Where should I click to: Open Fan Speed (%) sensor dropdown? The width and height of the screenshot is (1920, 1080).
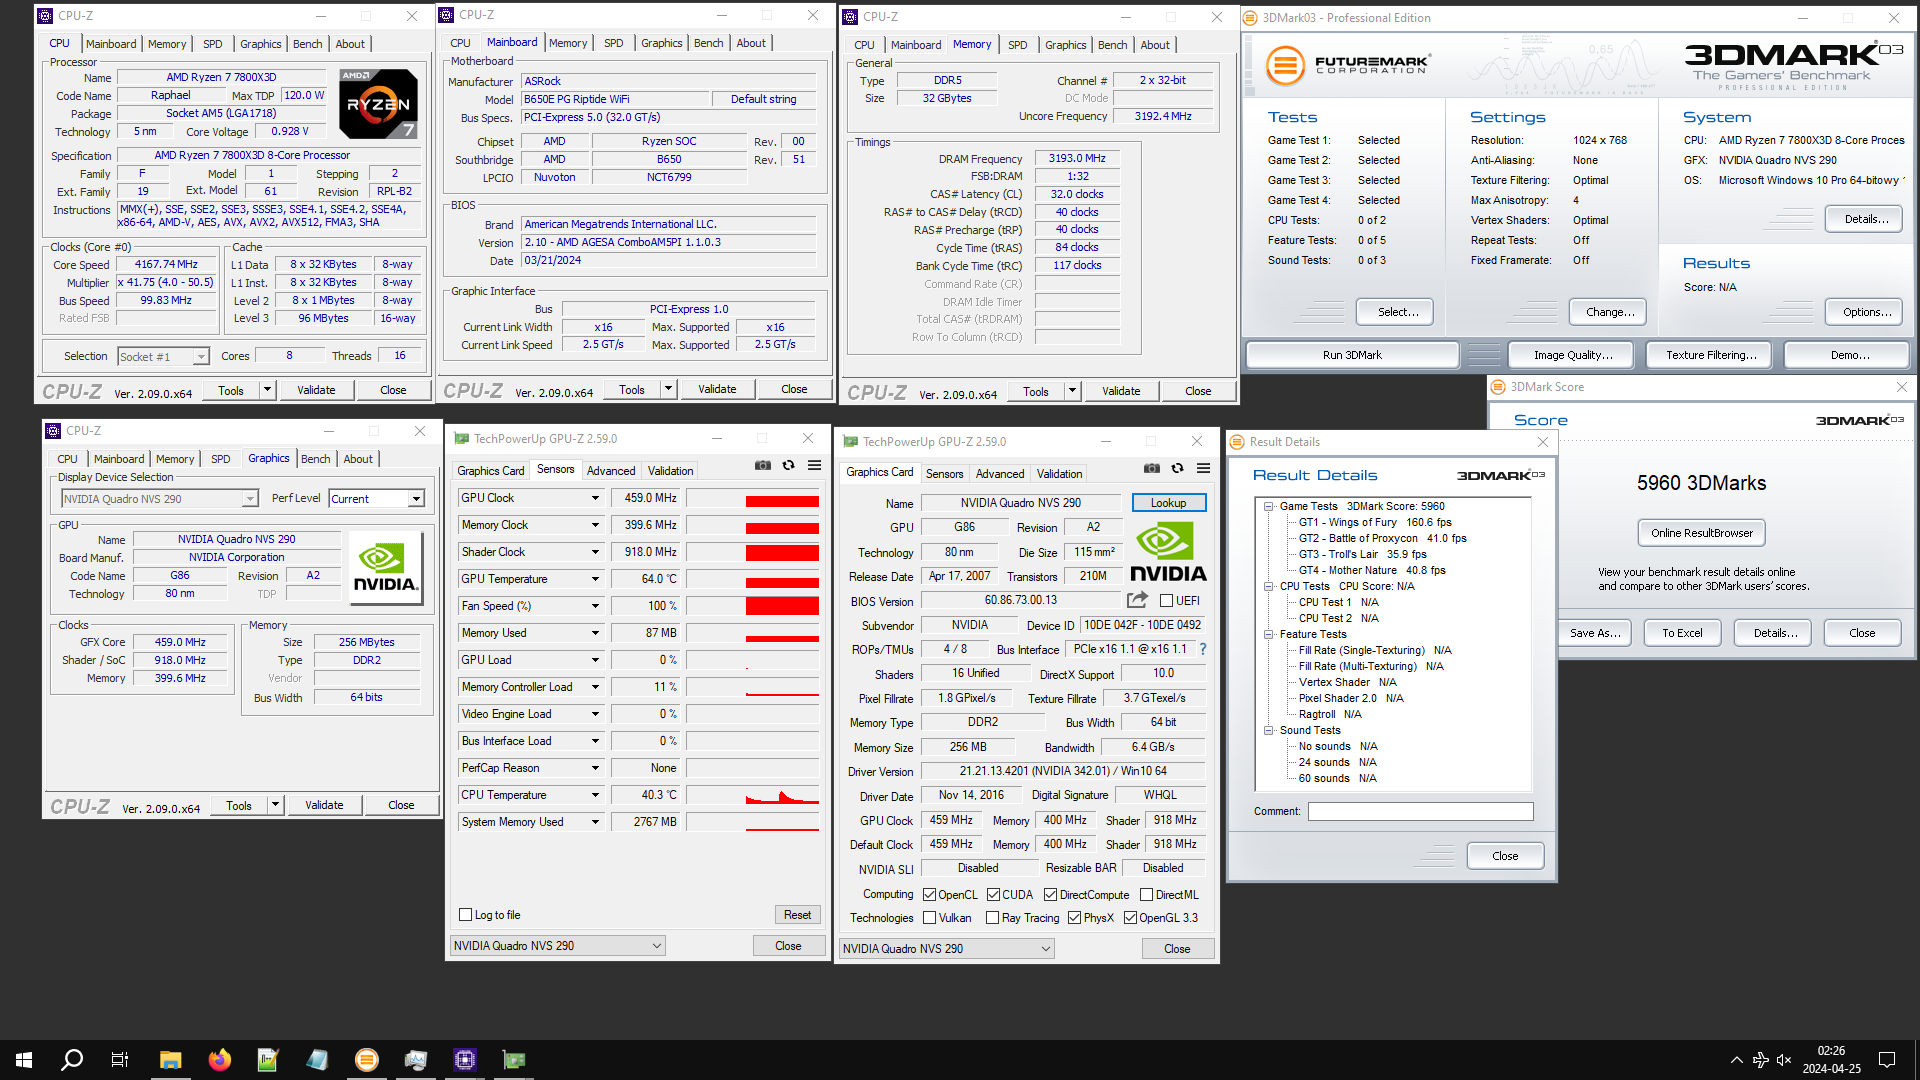595,606
